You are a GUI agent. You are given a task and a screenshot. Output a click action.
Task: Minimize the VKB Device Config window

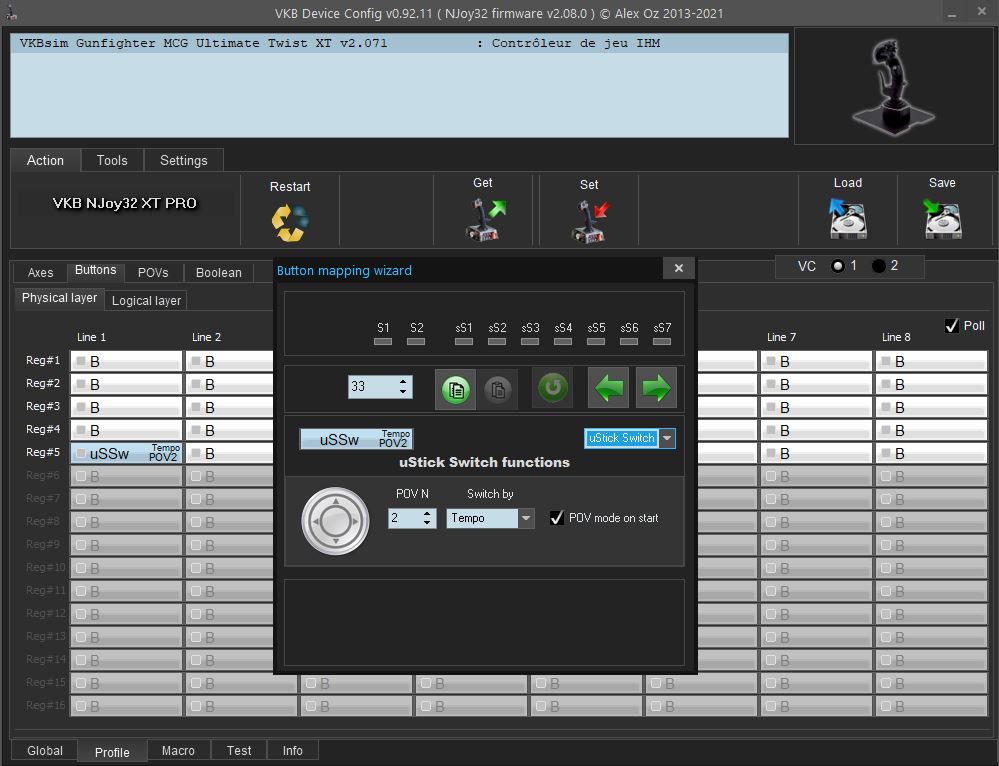pos(952,13)
